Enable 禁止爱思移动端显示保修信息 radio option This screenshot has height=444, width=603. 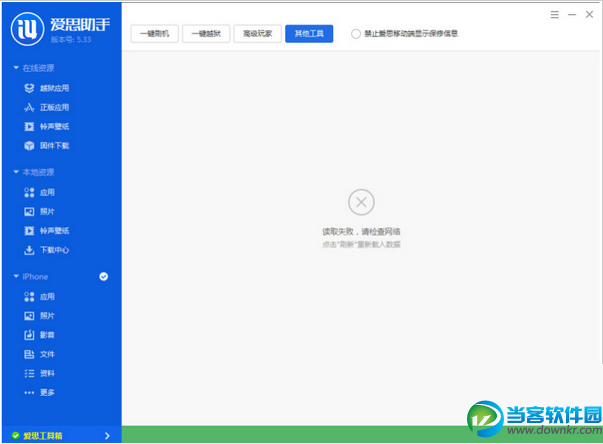coord(356,34)
